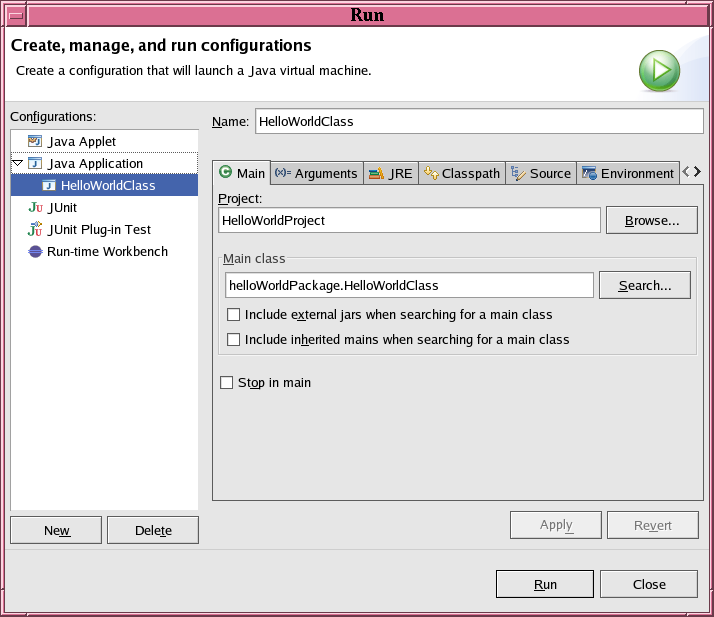The image size is (714, 617).
Task: Open the Classpath tab
Action: coord(462,173)
